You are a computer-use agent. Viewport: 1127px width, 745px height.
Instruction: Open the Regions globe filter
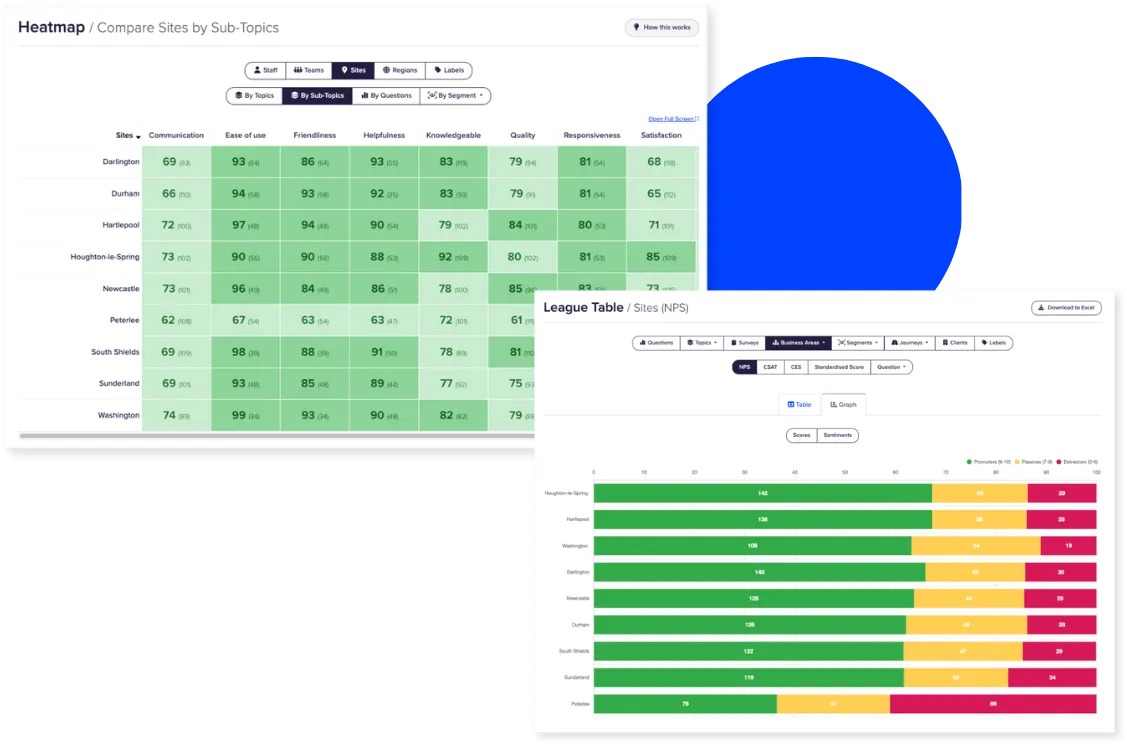pyautogui.click(x=399, y=70)
